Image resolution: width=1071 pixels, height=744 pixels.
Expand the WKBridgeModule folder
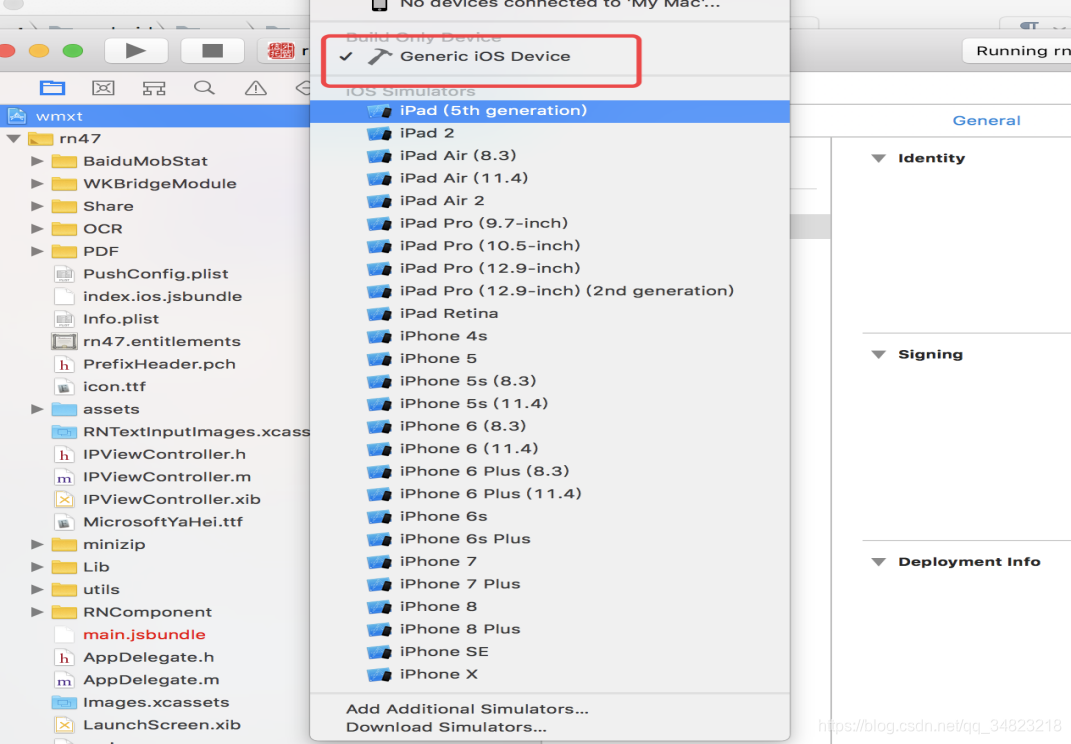click(37, 184)
